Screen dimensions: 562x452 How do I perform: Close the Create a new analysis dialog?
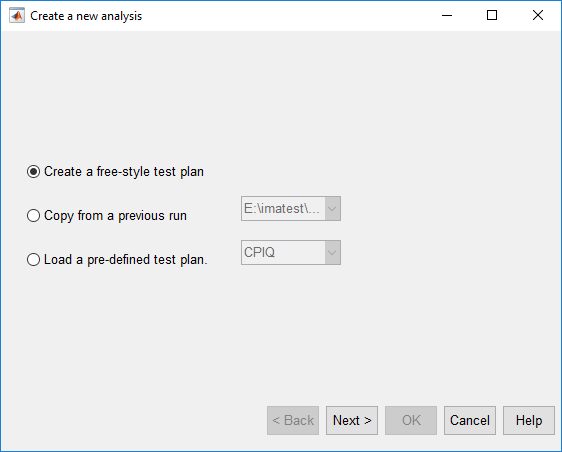point(538,15)
